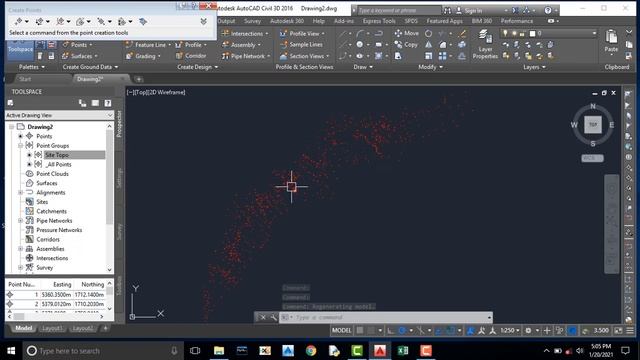Screen dimensions: 640x360
Task: Expand the Pipe Networks tree node
Action: coord(20,221)
